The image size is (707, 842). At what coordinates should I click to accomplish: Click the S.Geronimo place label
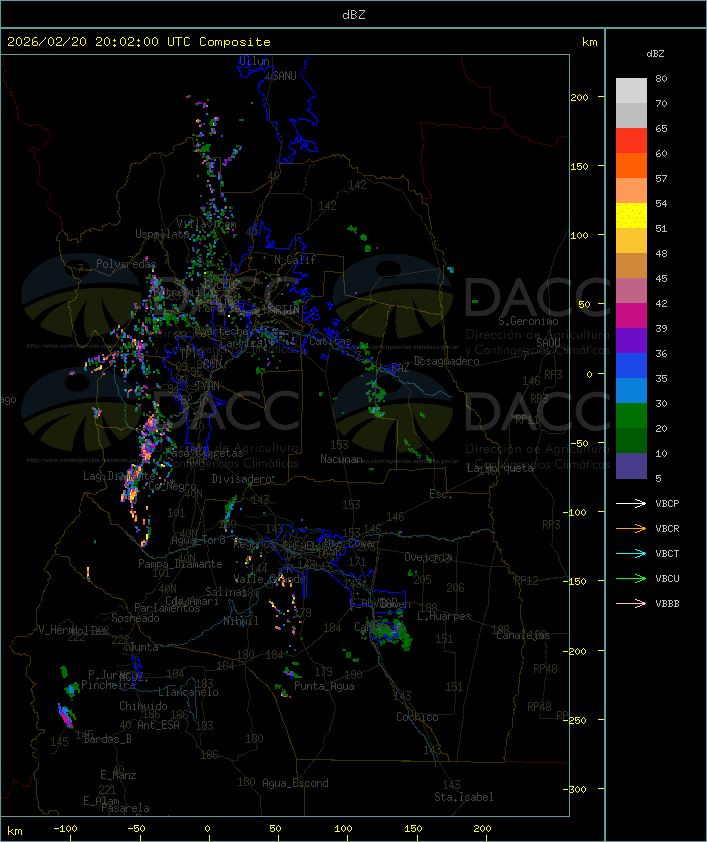(528, 321)
